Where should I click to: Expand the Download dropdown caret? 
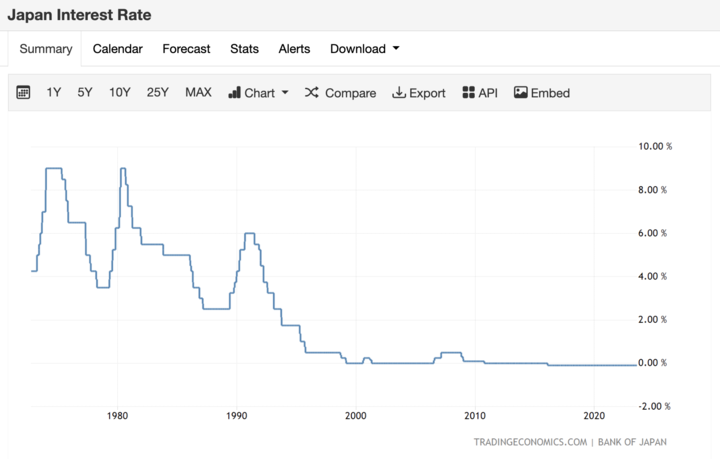click(396, 48)
